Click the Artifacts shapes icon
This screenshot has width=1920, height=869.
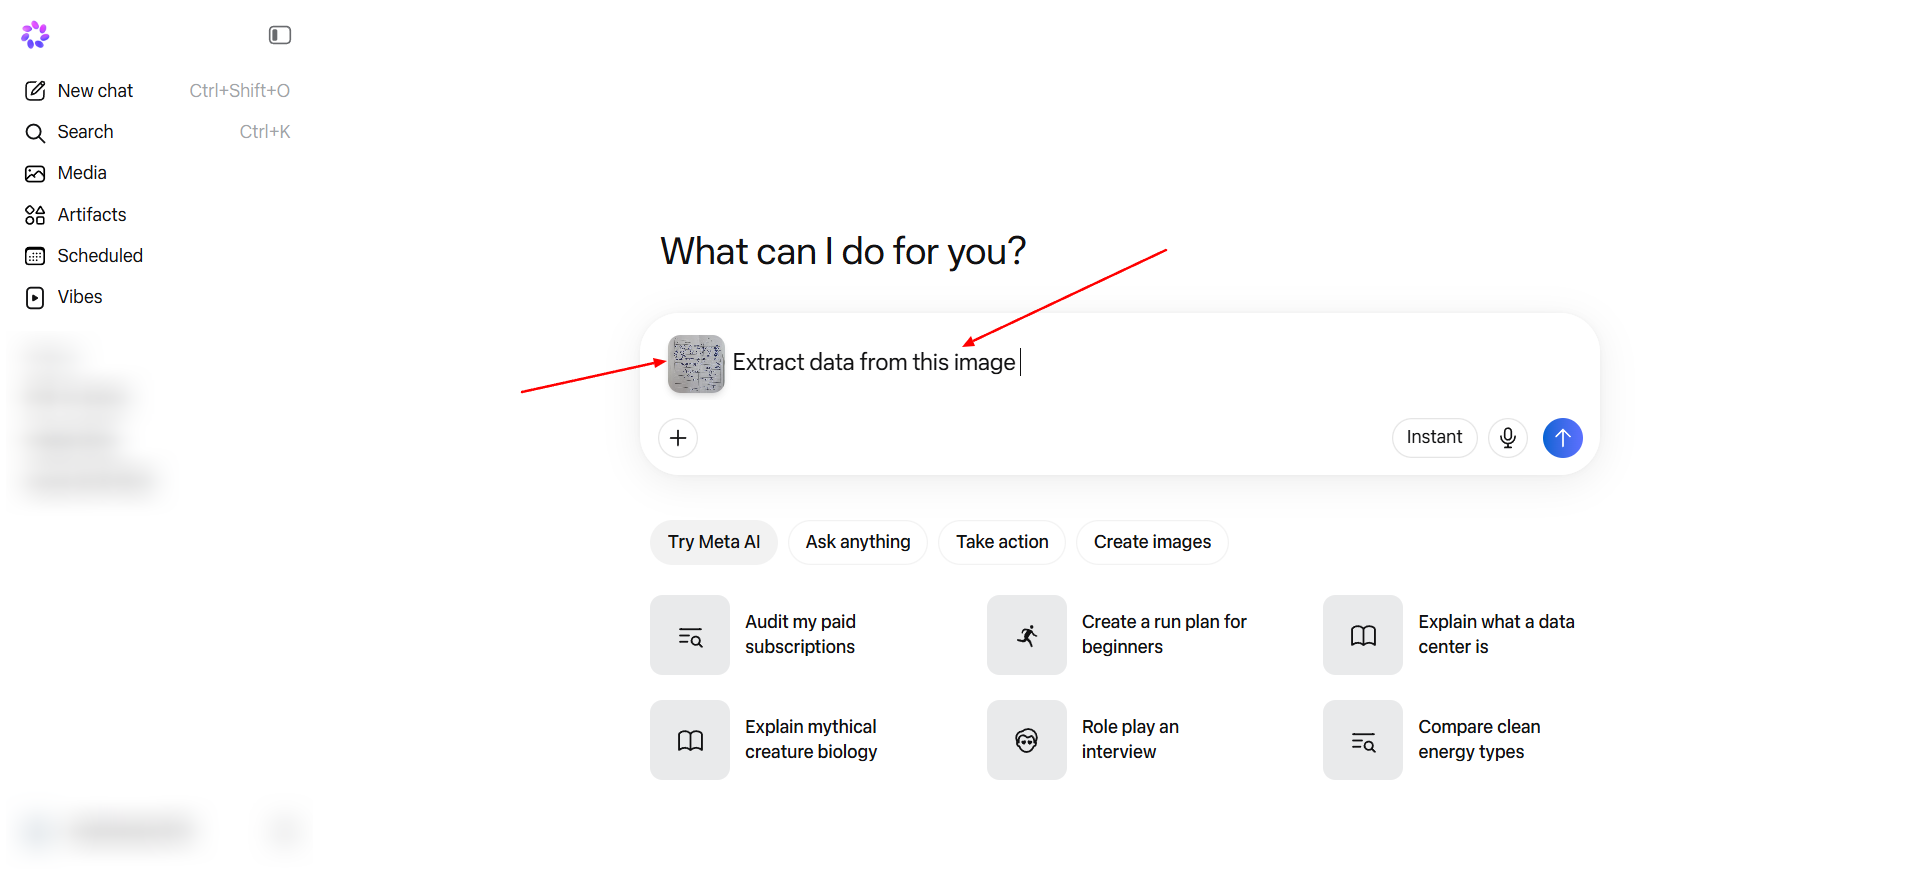[35, 215]
